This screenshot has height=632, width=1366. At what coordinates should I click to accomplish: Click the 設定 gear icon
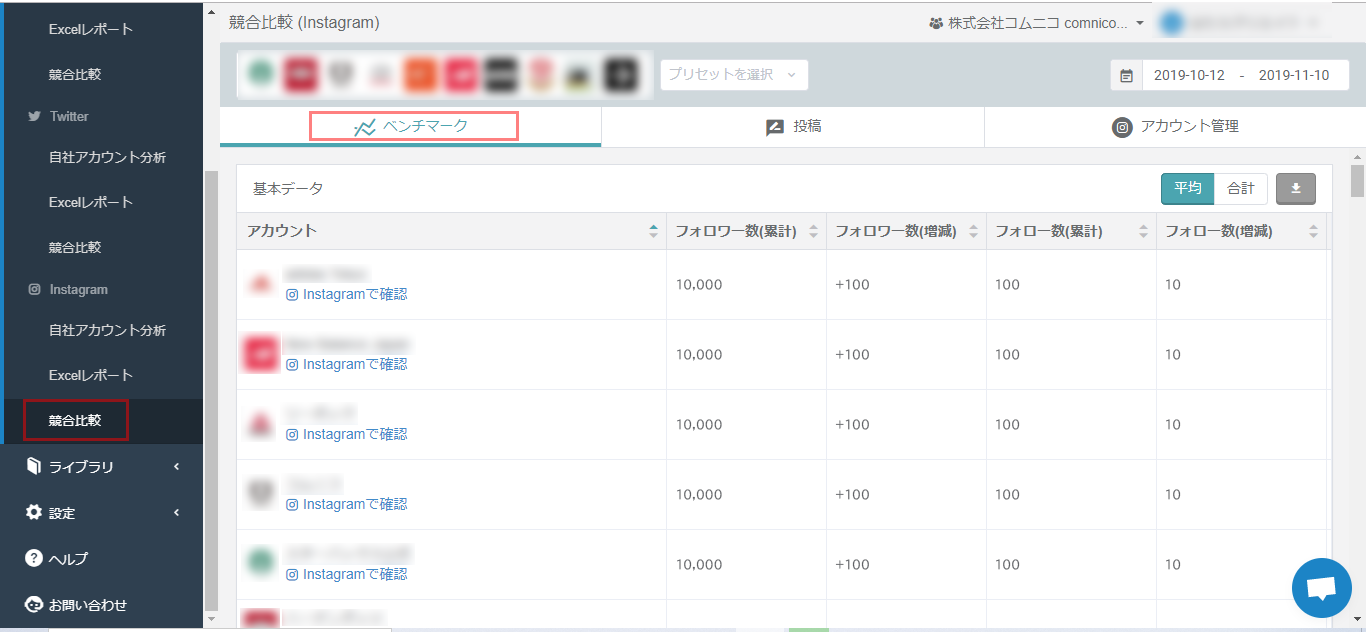34,512
